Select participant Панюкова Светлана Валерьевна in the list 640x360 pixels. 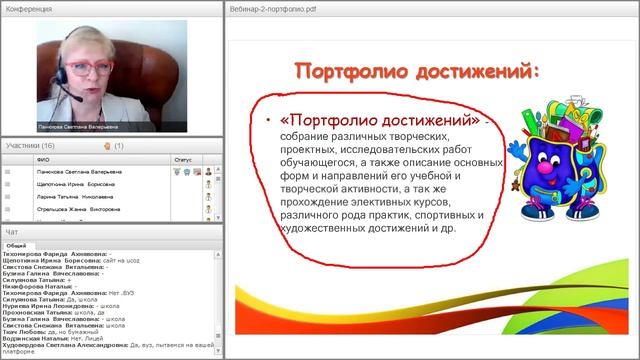[x=79, y=172]
